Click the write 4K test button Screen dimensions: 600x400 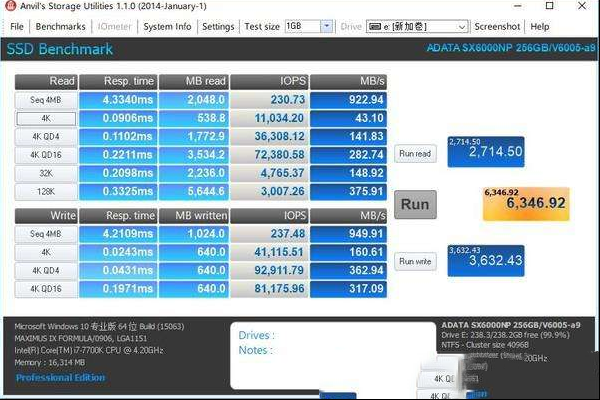(46, 252)
